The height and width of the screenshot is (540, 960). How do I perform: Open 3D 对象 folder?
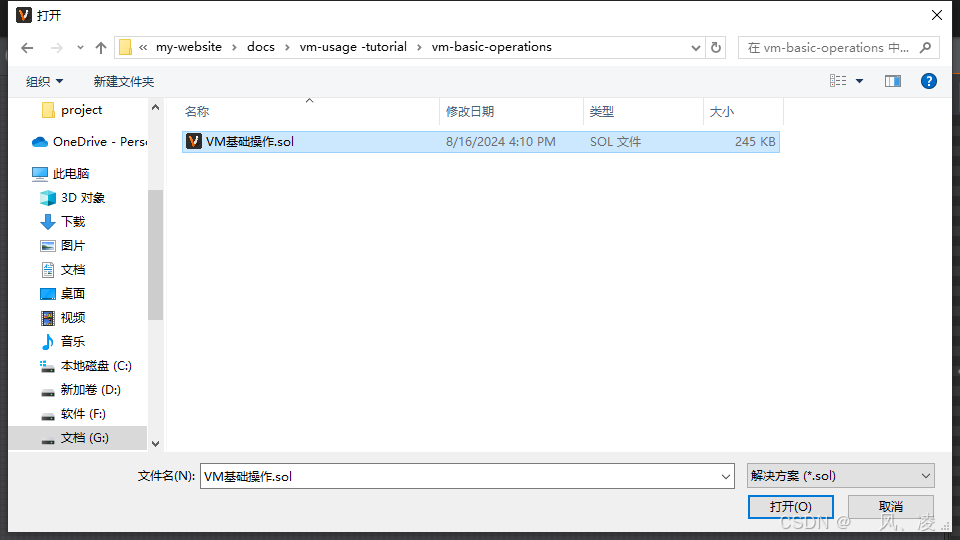72,198
